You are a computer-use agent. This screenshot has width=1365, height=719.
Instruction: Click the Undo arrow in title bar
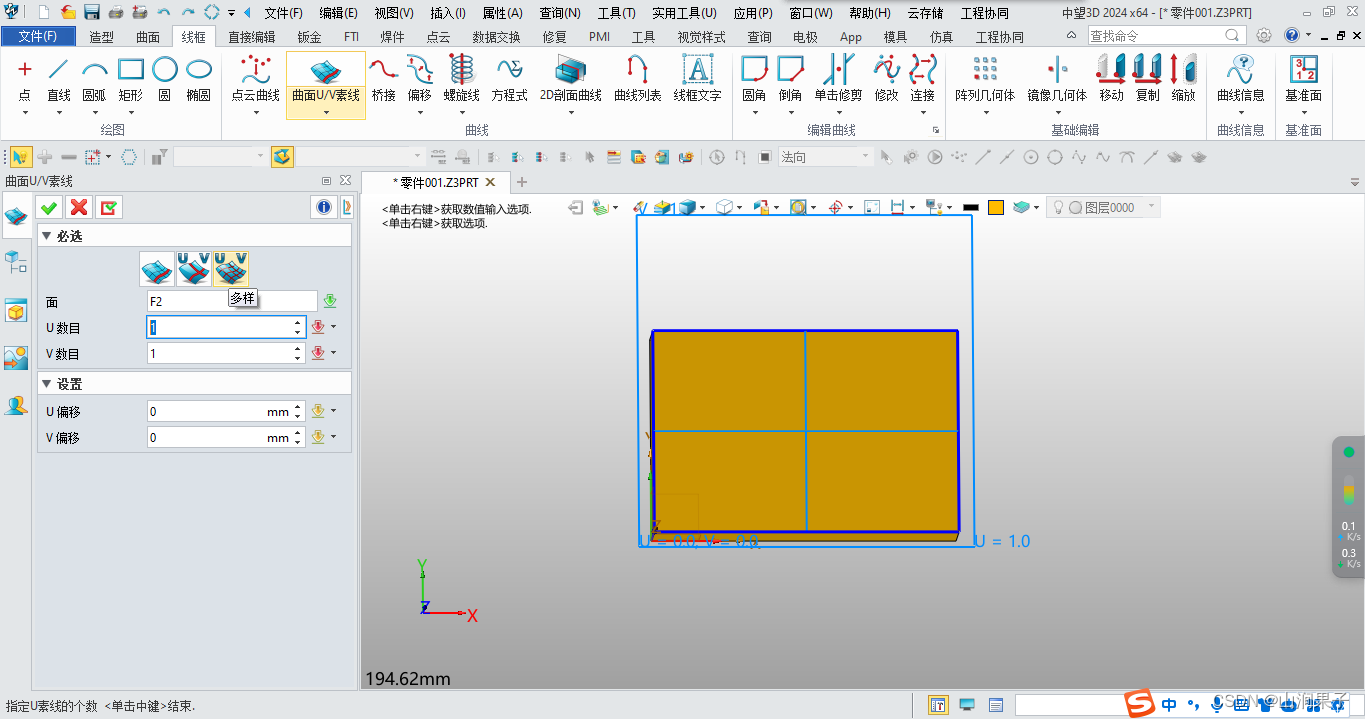click(x=163, y=13)
